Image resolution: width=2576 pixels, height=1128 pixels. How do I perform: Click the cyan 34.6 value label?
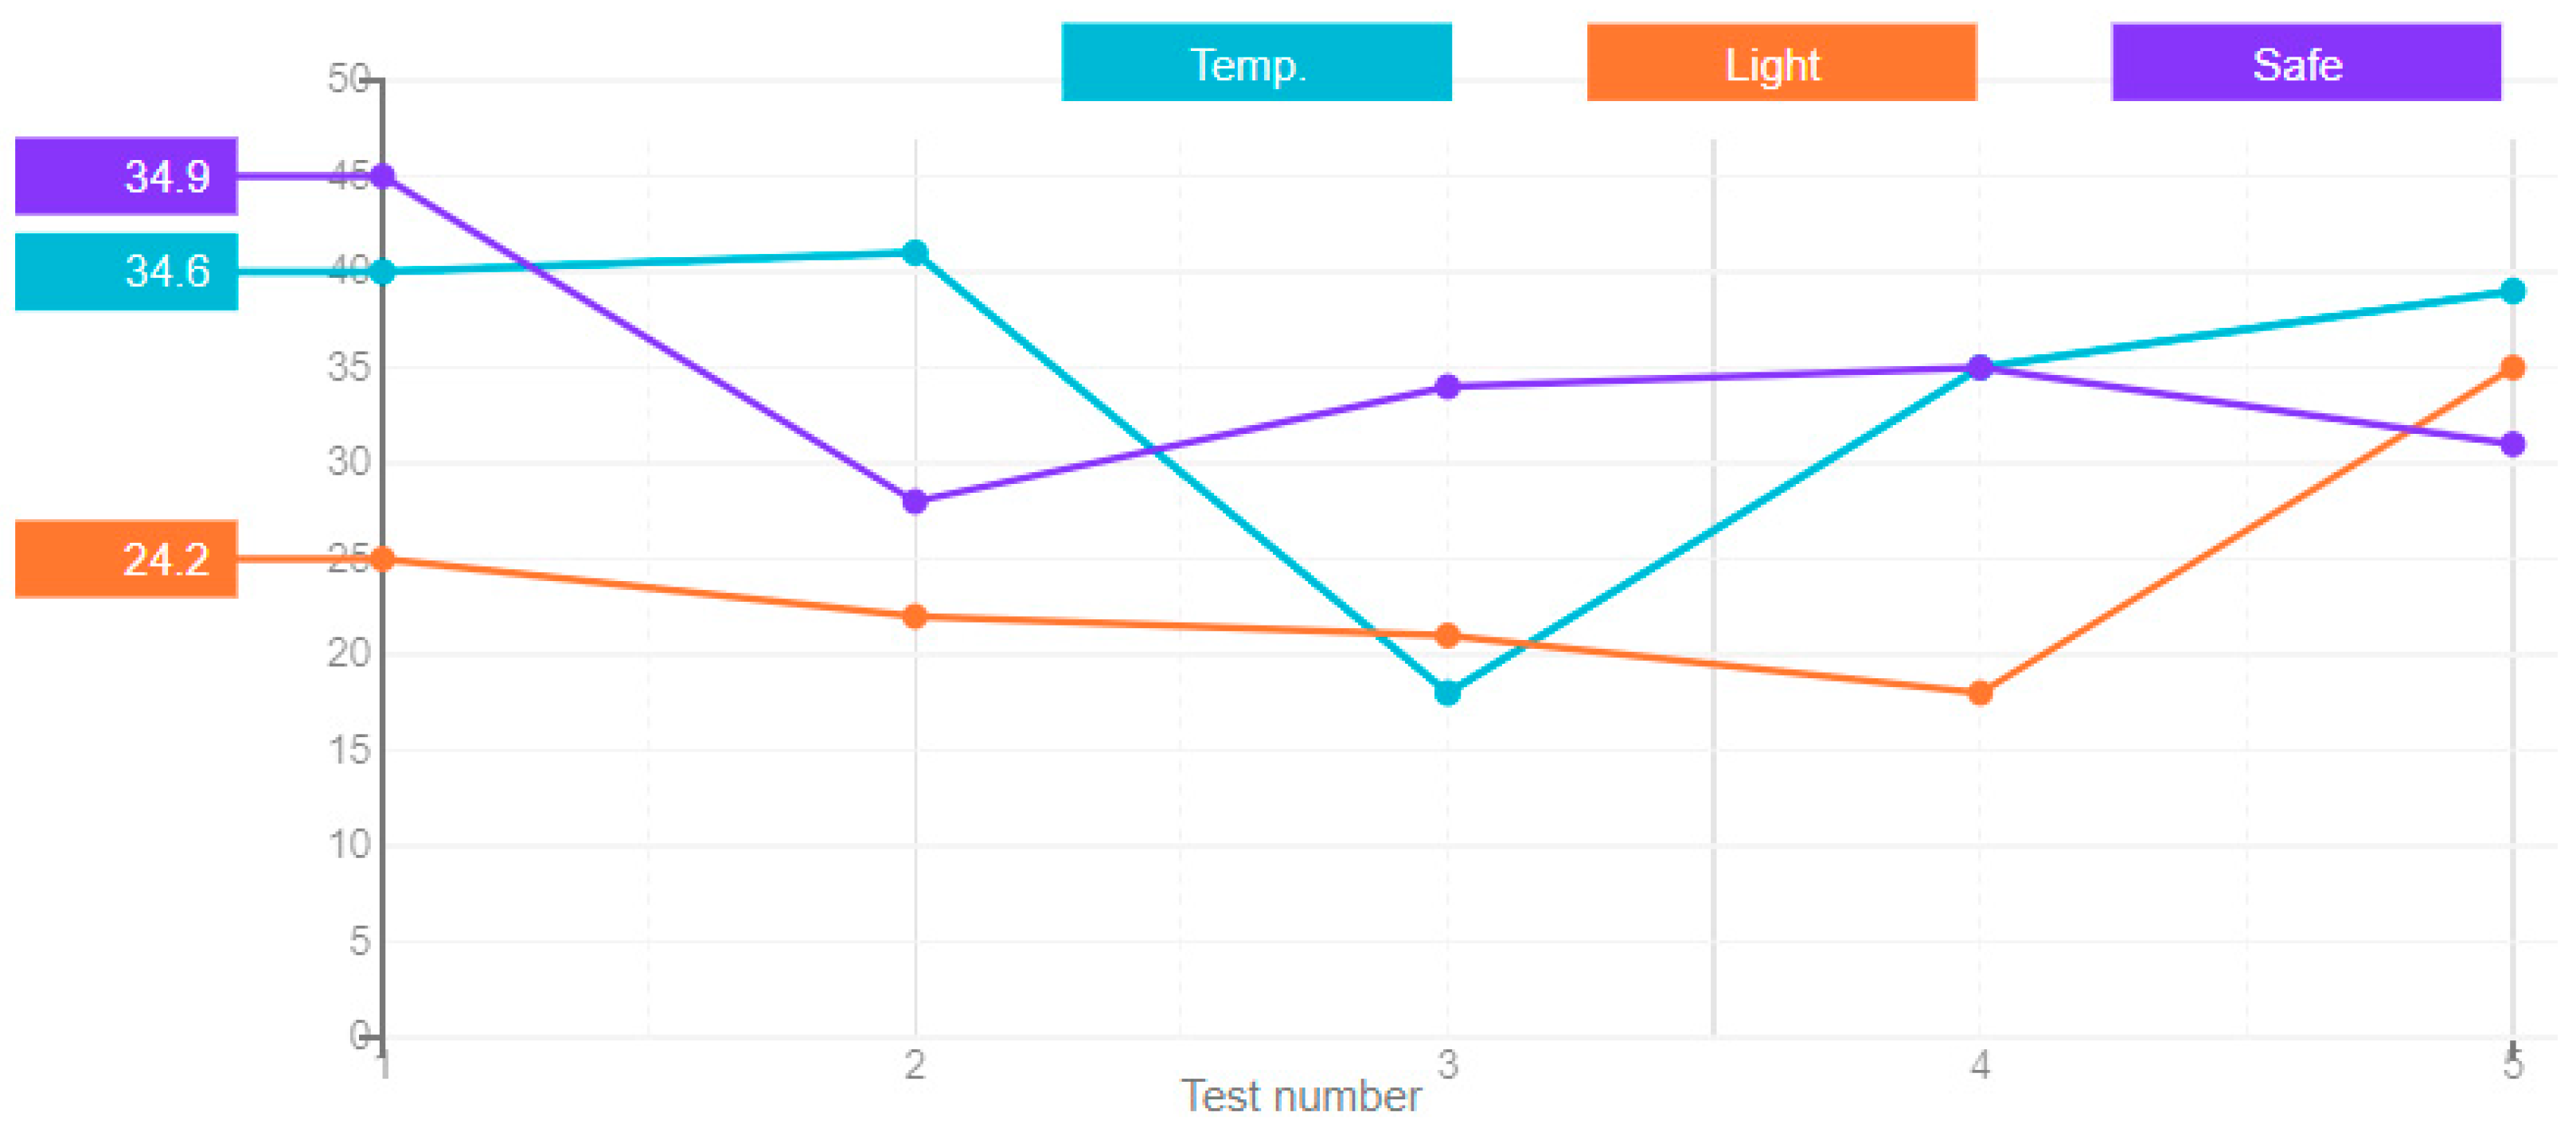126,272
